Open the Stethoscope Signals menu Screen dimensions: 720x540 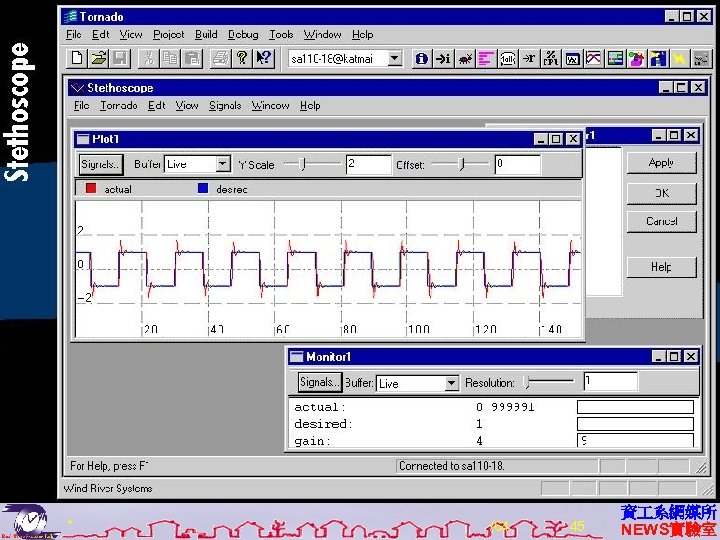[x=225, y=106]
